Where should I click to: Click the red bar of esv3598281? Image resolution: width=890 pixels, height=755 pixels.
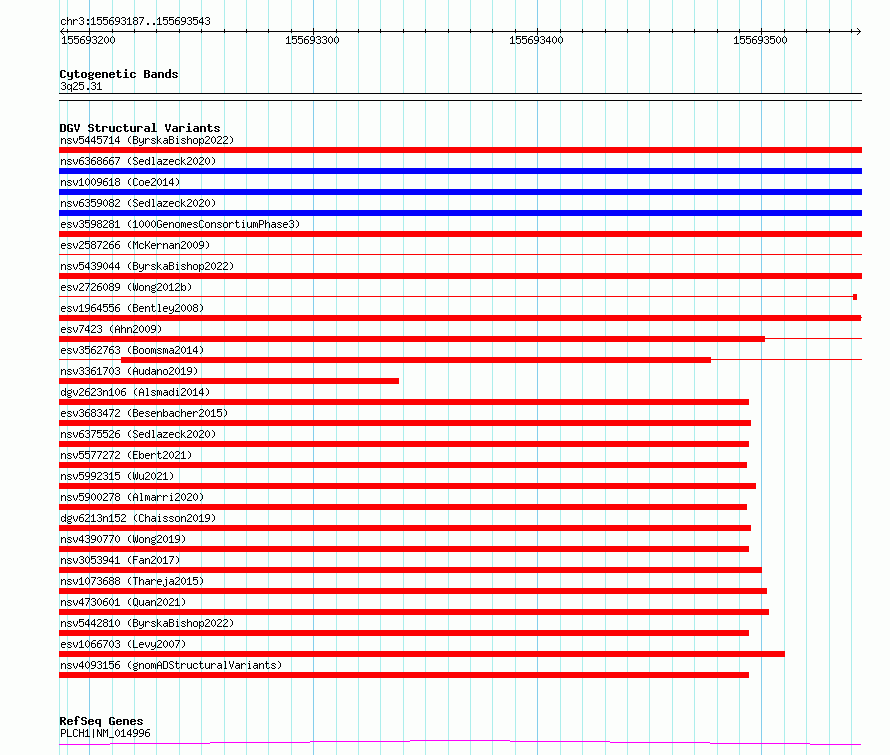(460, 234)
